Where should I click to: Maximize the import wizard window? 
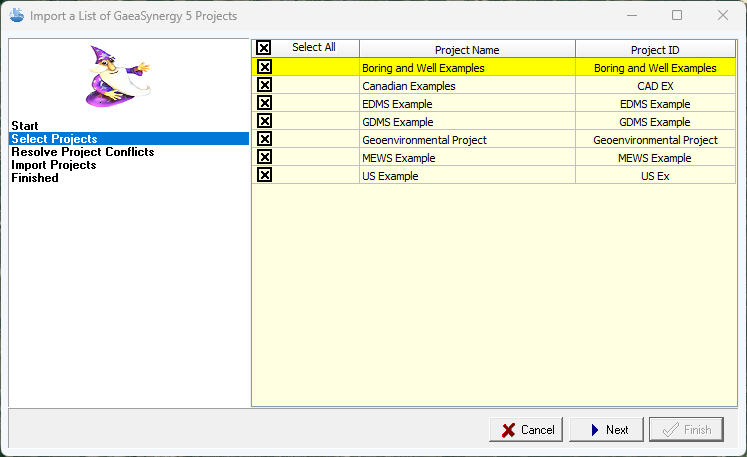point(676,15)
